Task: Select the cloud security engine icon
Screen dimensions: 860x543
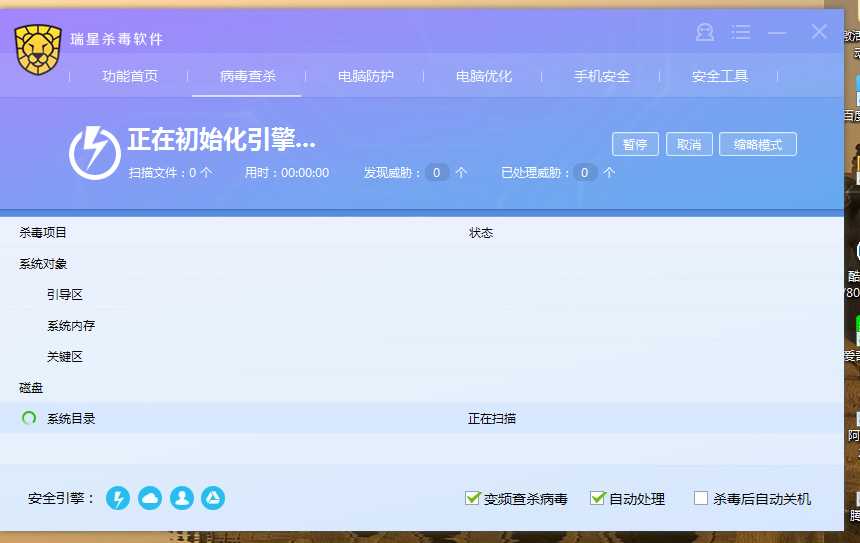Action: pyautogui.click(x=150, y=499)
